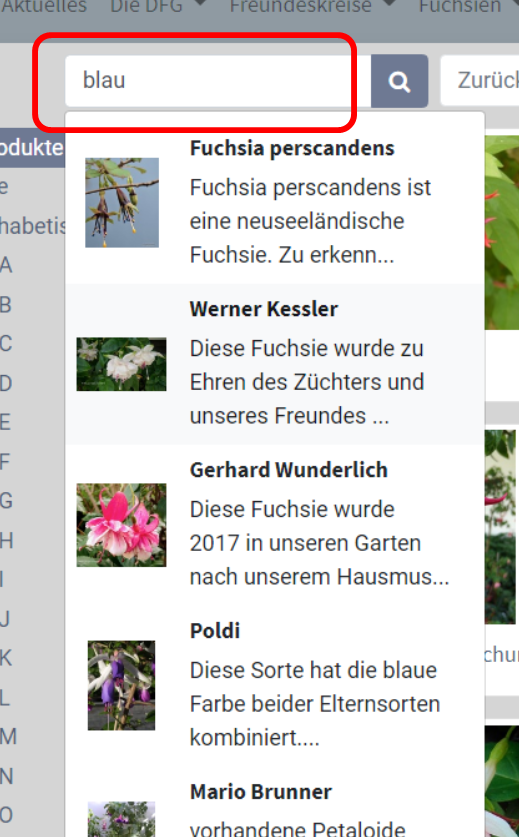Choose the "Werner Kessler" search suggestion
This screenshot has width=519, height=837.
(264, 309)
